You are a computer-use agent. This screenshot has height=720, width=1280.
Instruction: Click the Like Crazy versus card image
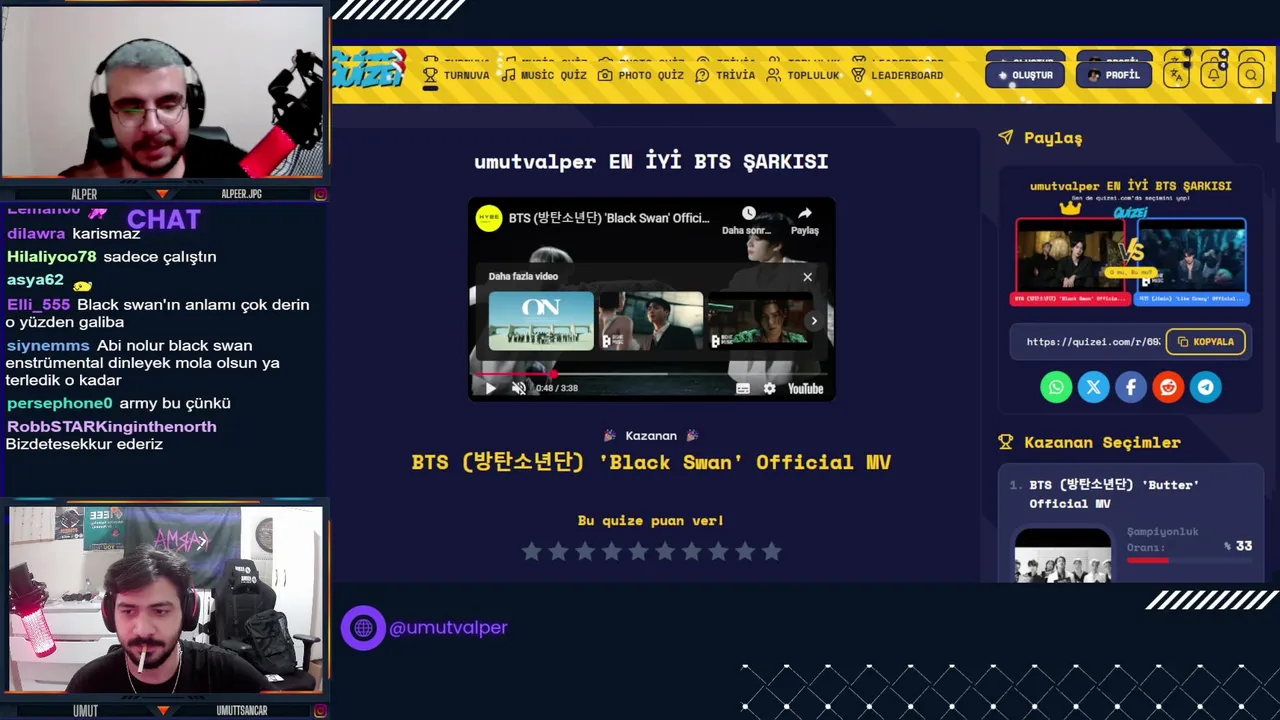point(1191,256)
